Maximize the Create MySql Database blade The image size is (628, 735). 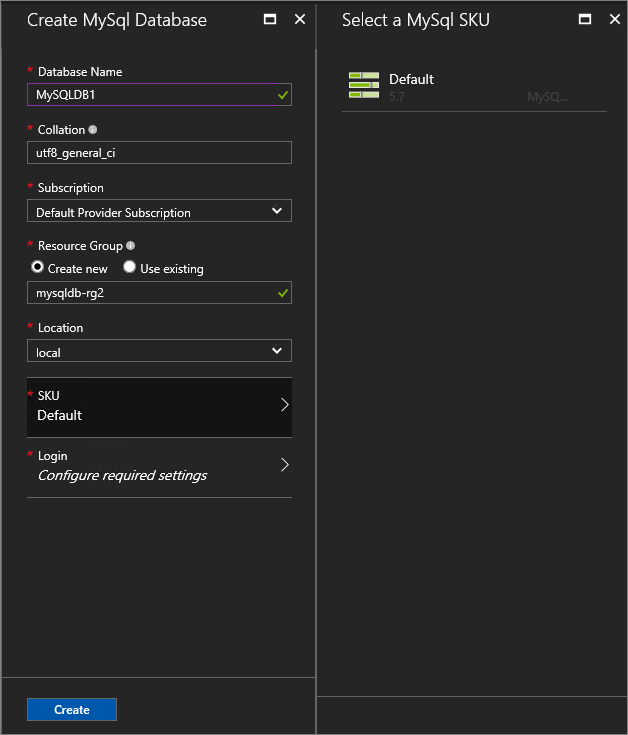269,19
